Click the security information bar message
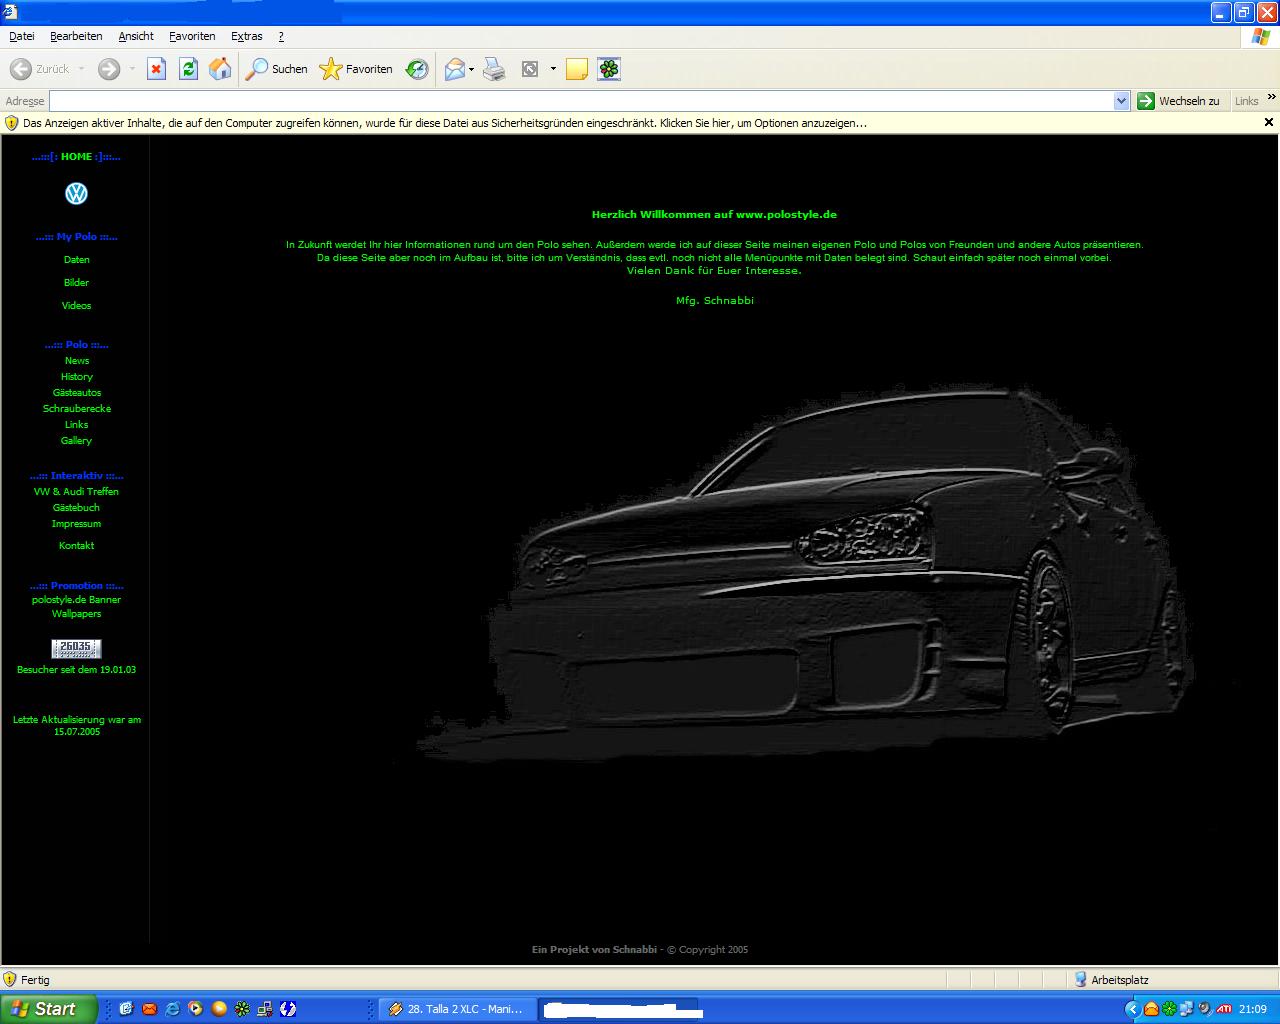Screen dimensions: 1280x1024 [445, 123]
